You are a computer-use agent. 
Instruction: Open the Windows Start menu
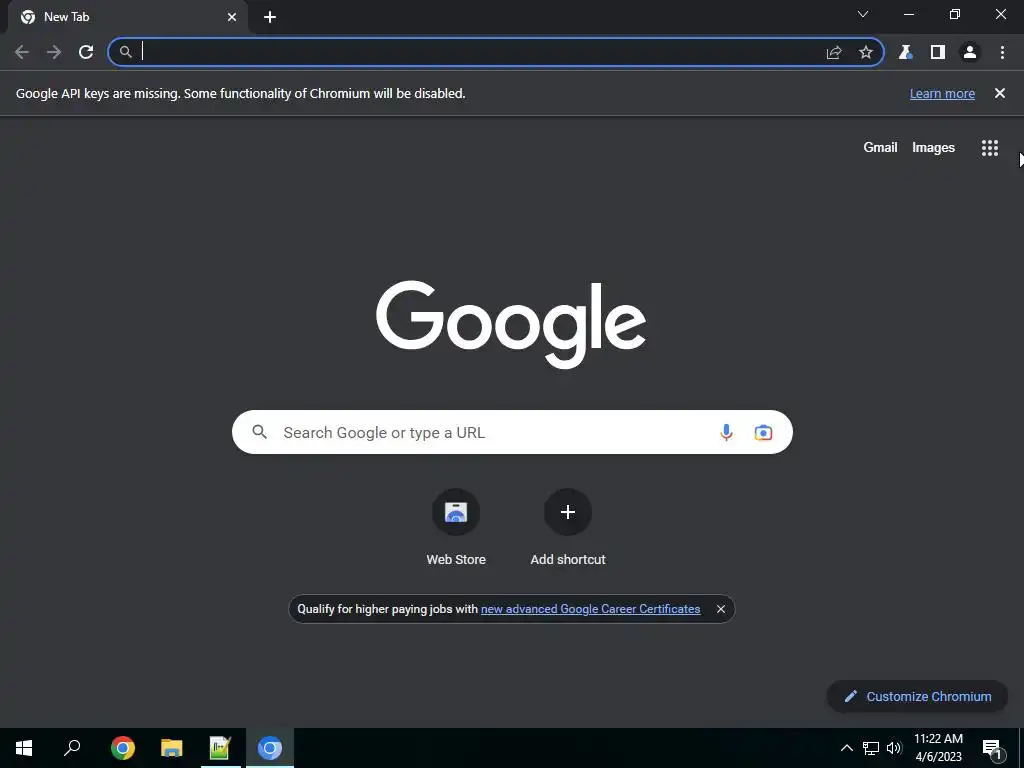click(x=24, y=748)
